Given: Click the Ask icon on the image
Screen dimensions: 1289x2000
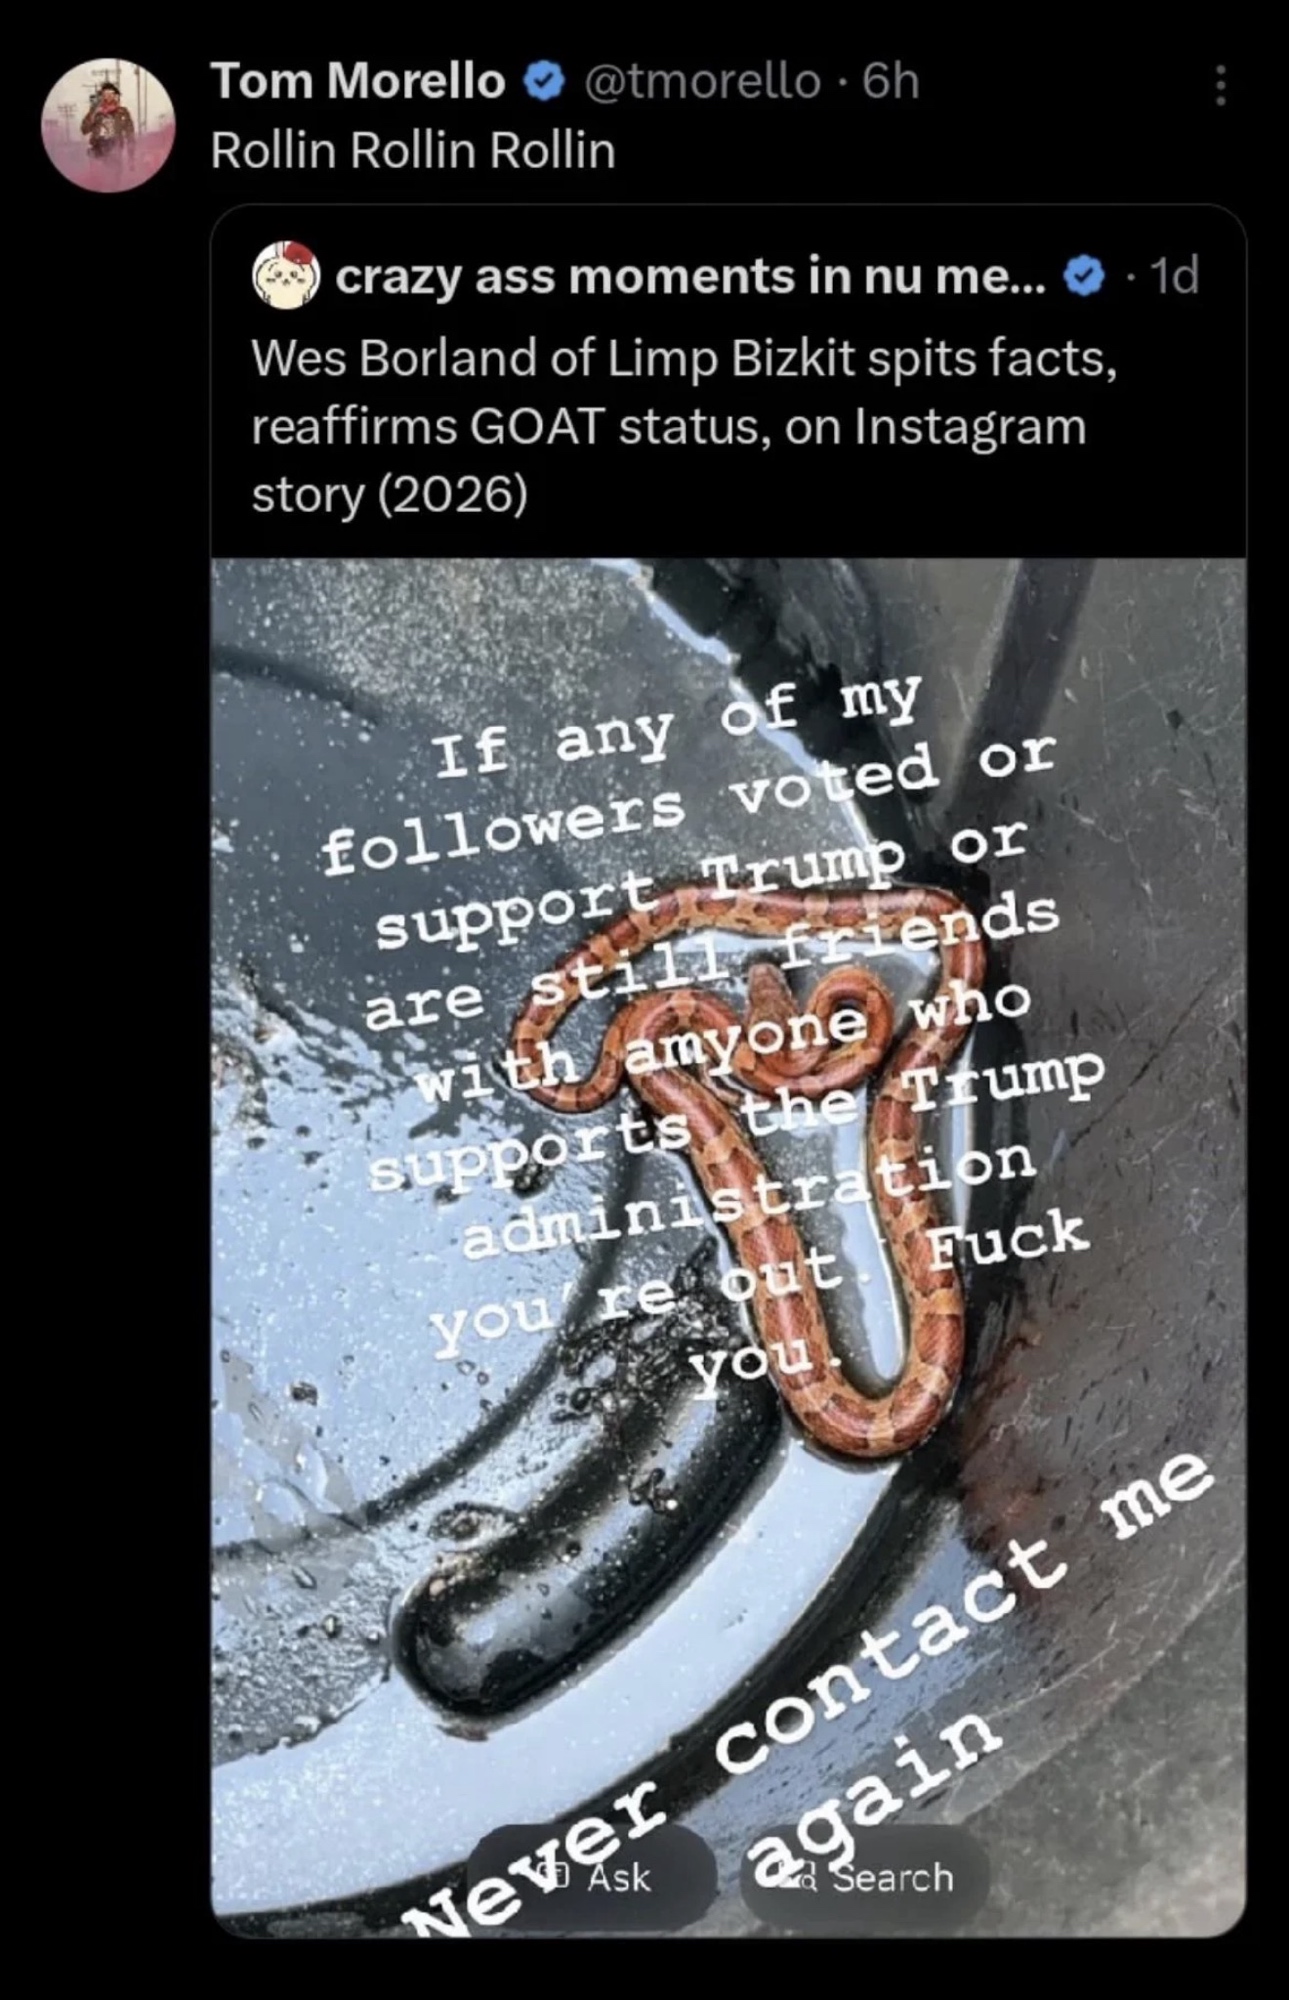Looking at the screenshot, I should [552, 1877].
